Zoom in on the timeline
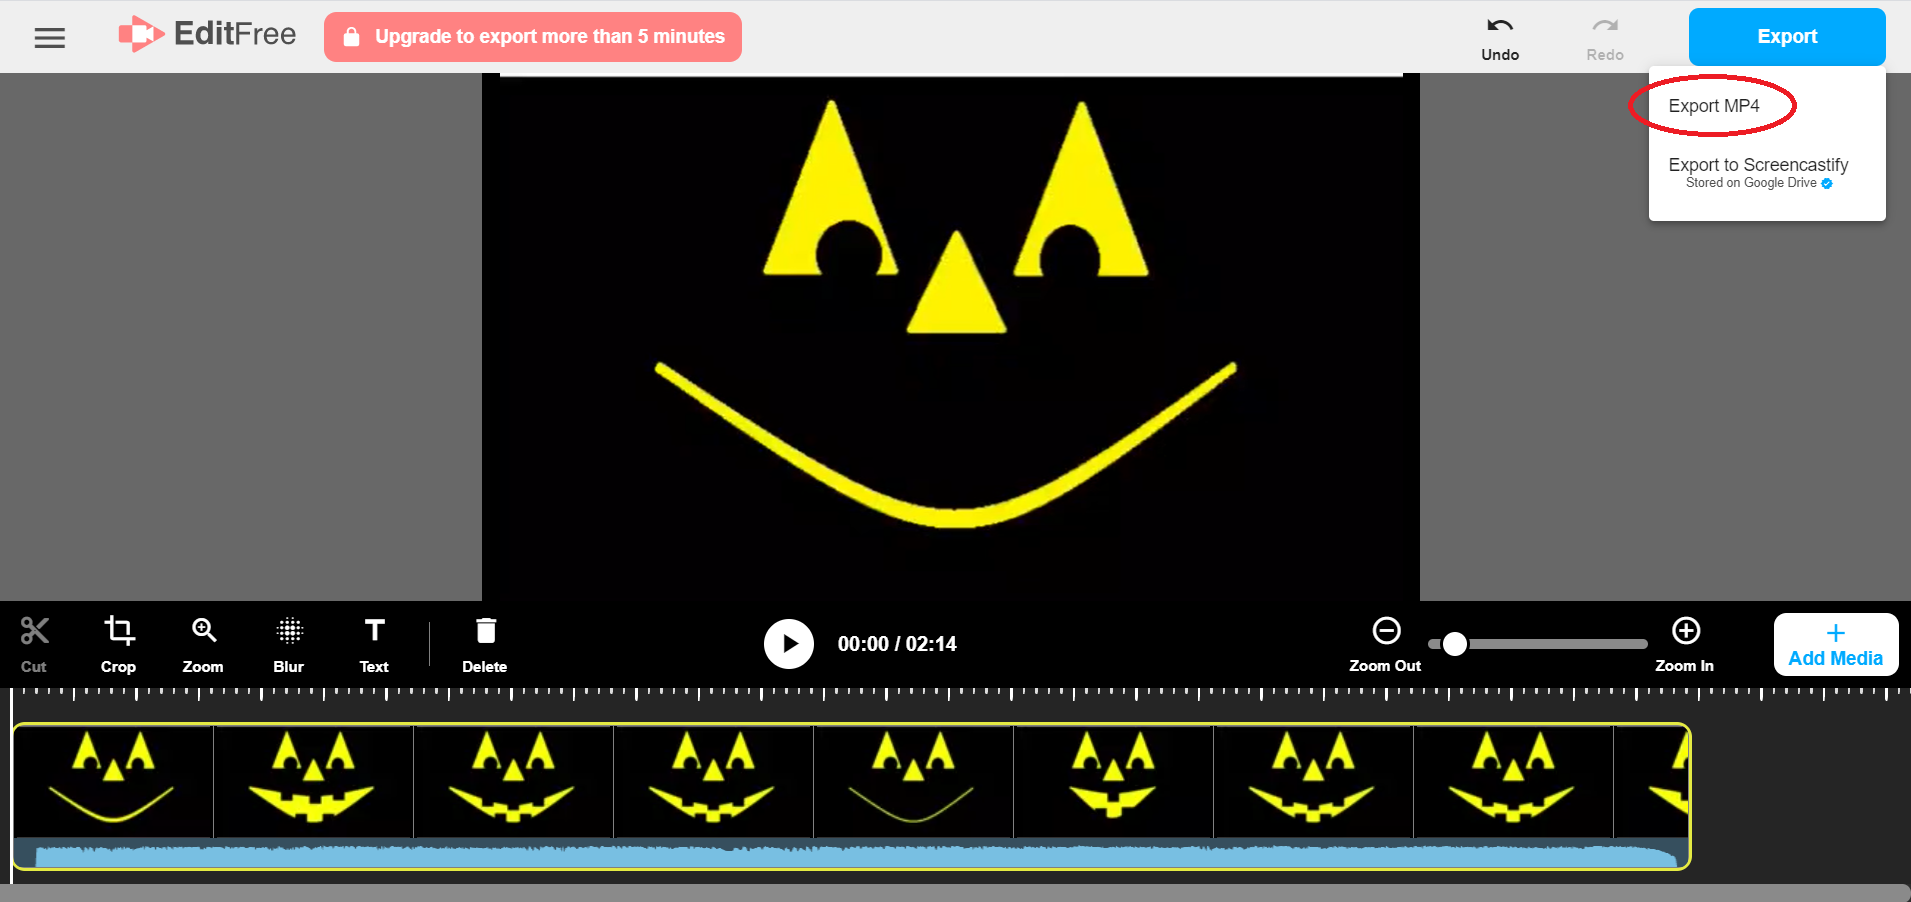This screenshot has height=902, width=1911. [1685, 630]
